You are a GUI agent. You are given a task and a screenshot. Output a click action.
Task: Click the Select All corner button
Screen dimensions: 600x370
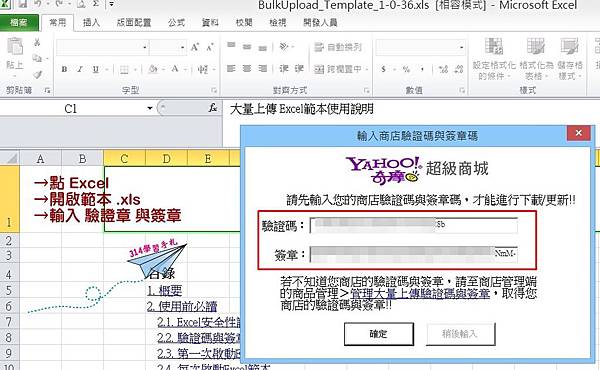tap(10, 158)
